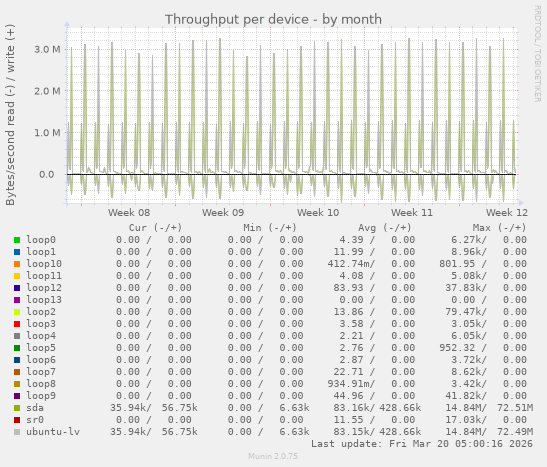The height and width of the screenshot is (467, 547).
Task: Click the sr0 dark red legend swatch
Action: coord(17,420)
